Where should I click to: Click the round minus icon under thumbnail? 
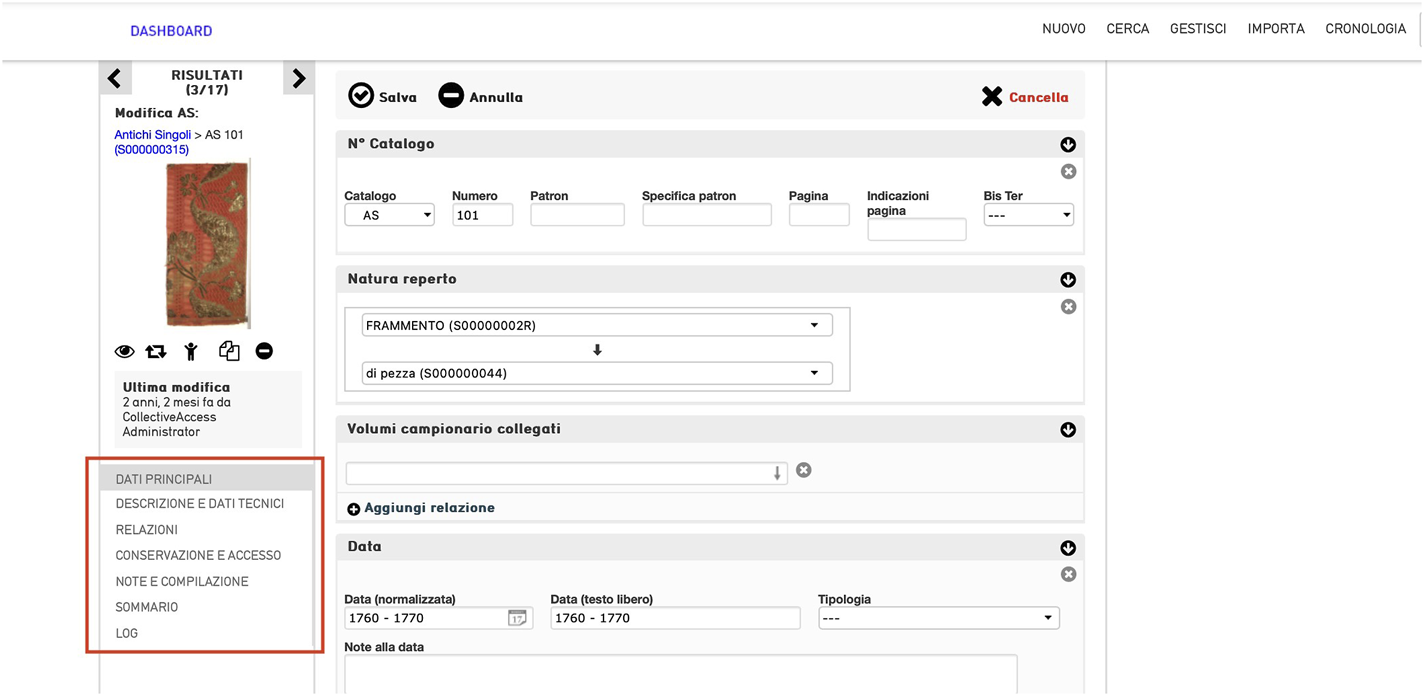tap(264, 351)
